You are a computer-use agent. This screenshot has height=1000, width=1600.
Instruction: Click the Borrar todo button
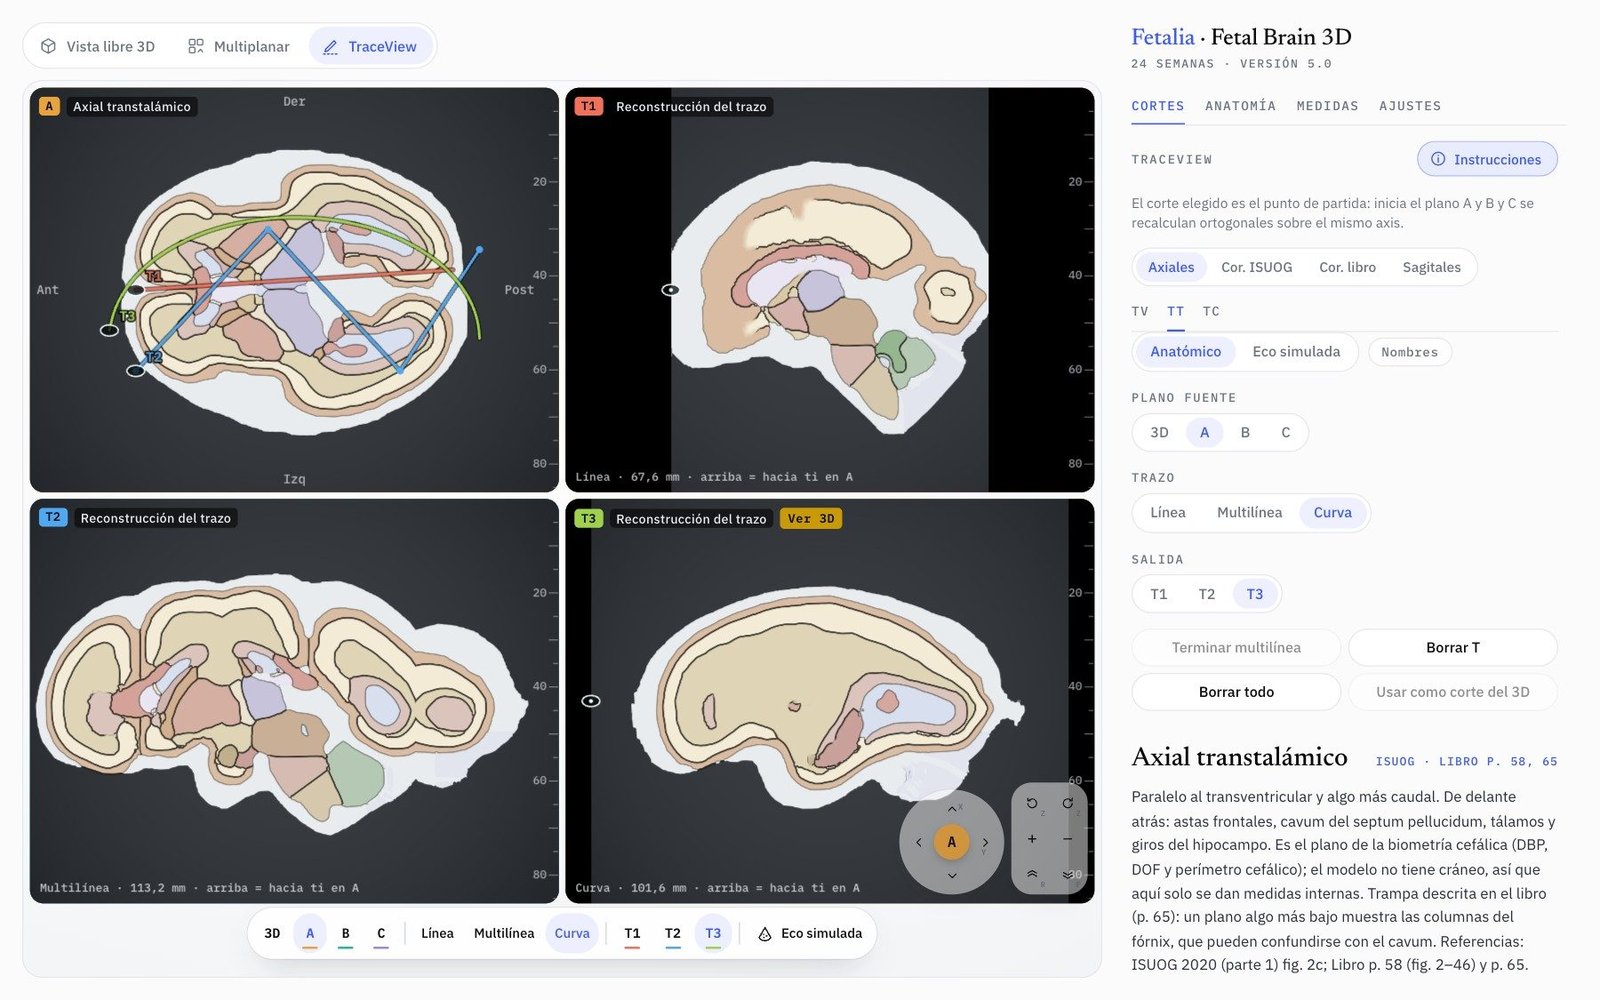pos(1236,691)
